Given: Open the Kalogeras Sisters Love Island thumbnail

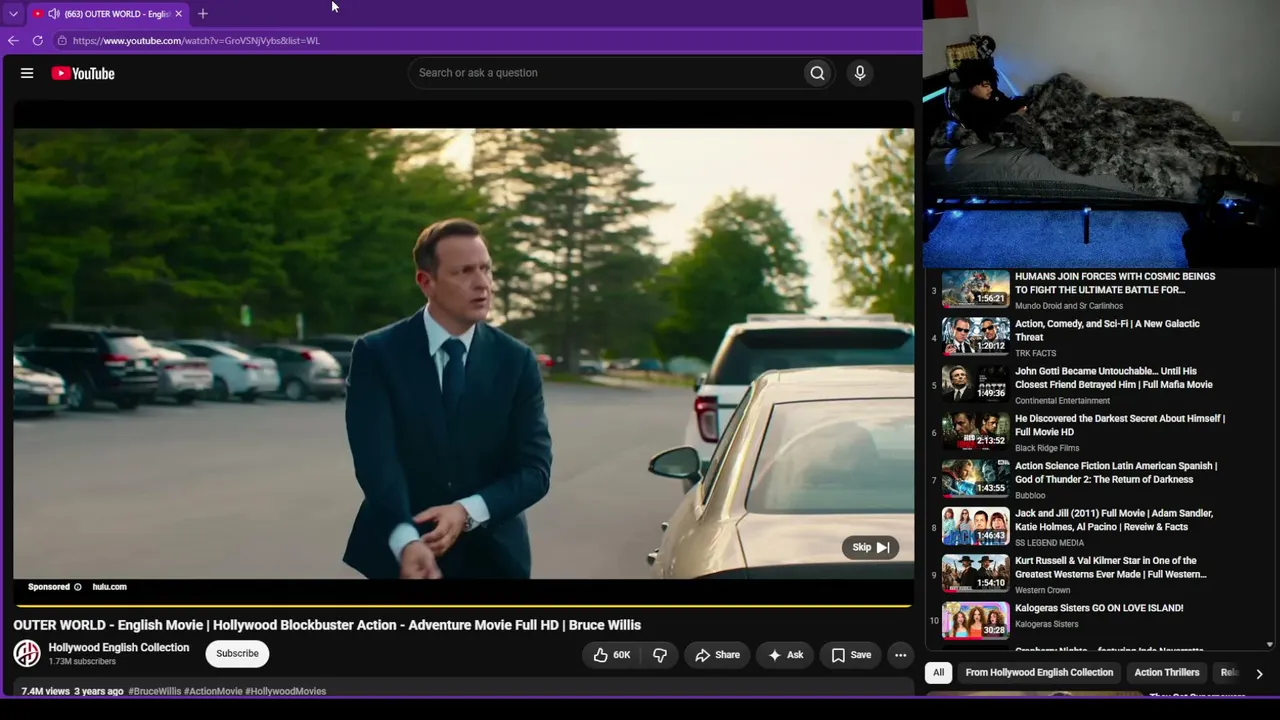Looking at the screenshot, I should [x=976, y=621].
